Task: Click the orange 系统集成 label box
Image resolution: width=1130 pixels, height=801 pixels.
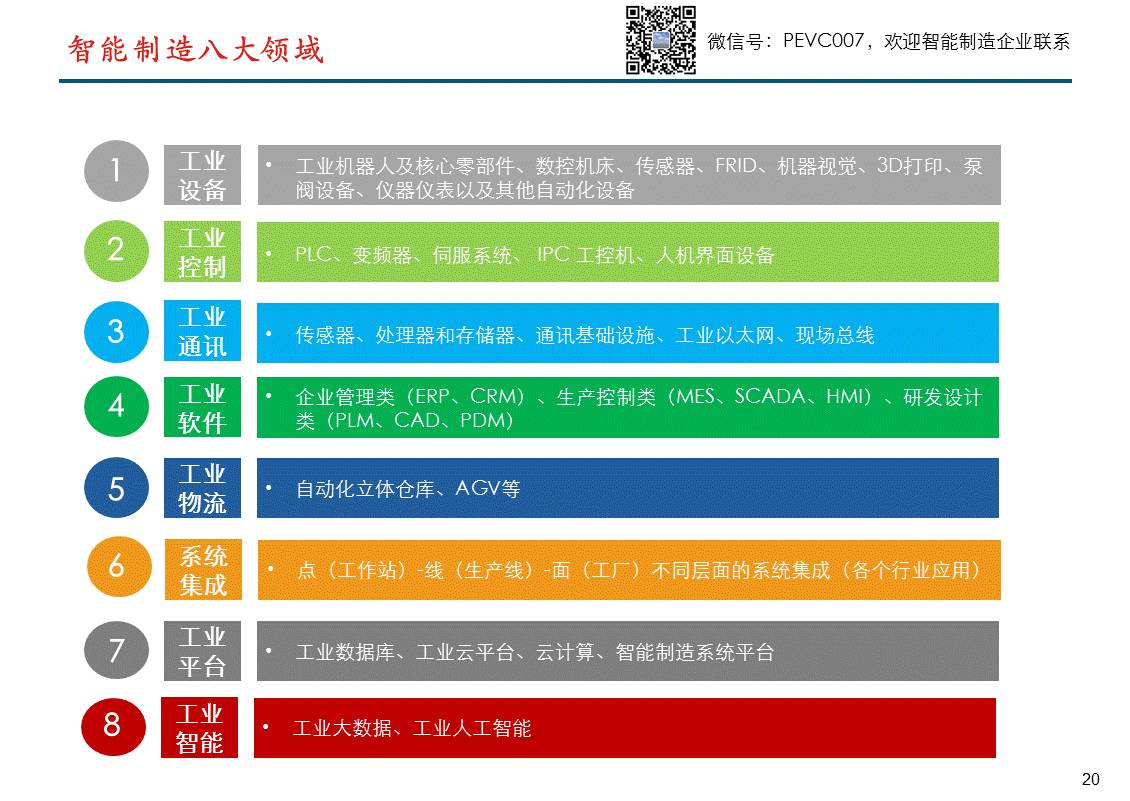Action: [203, 569]
